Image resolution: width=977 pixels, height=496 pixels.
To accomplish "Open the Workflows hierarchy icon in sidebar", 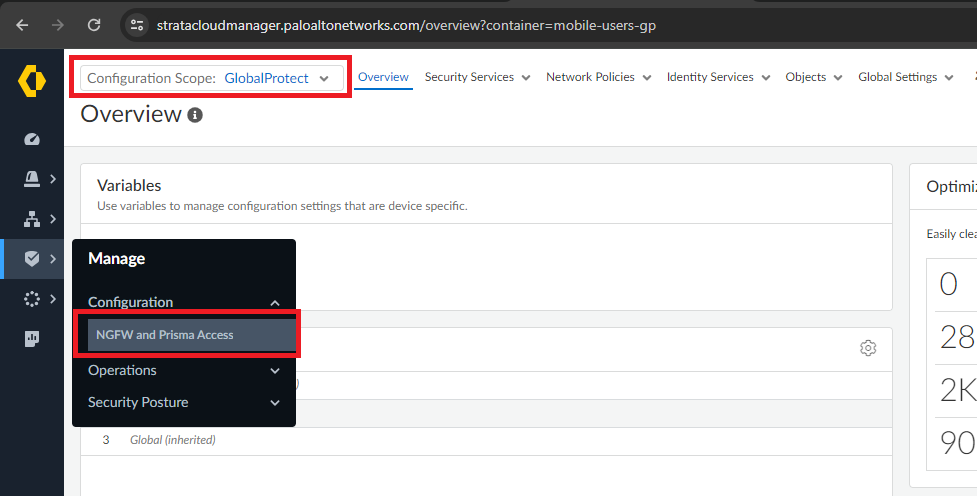I will [x=32, y=219].
